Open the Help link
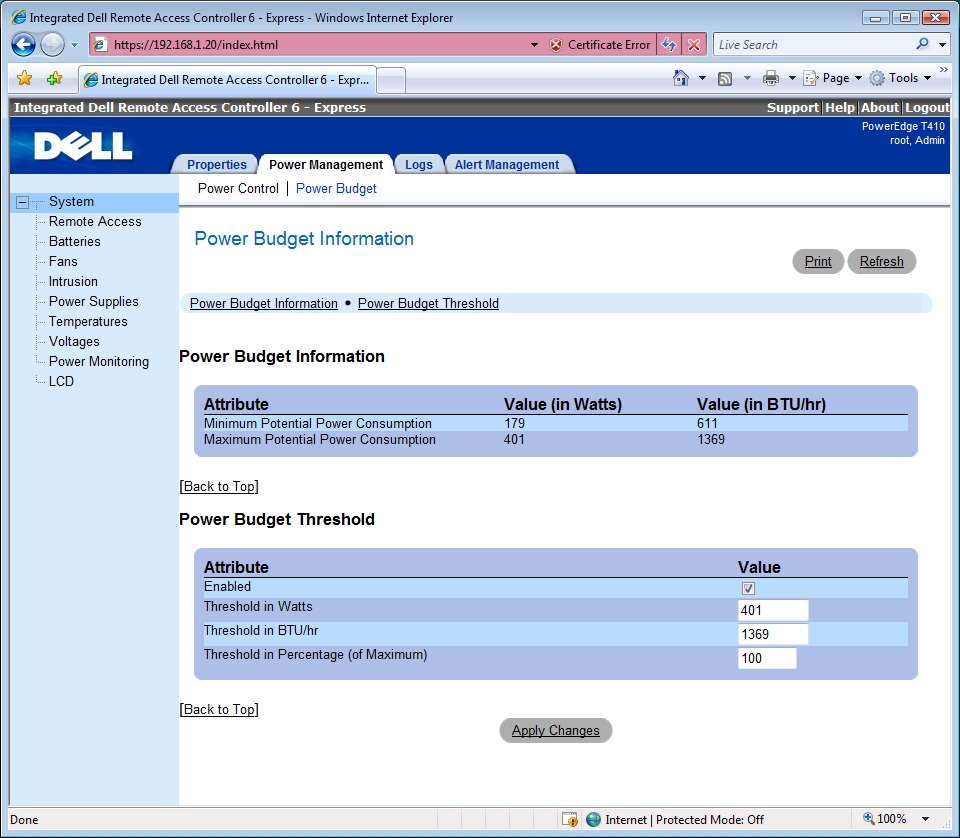 coord(839,107)
